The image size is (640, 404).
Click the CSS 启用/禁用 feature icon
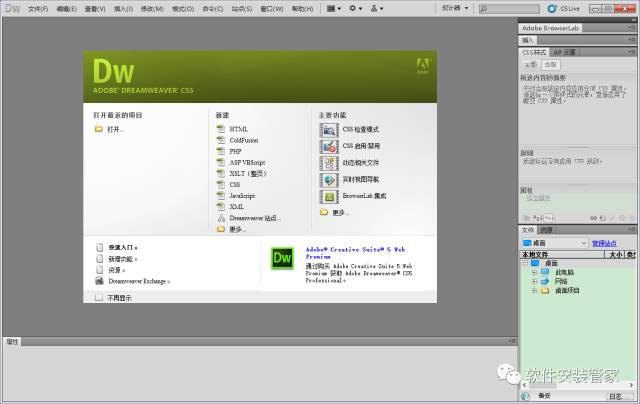[329, 146]
